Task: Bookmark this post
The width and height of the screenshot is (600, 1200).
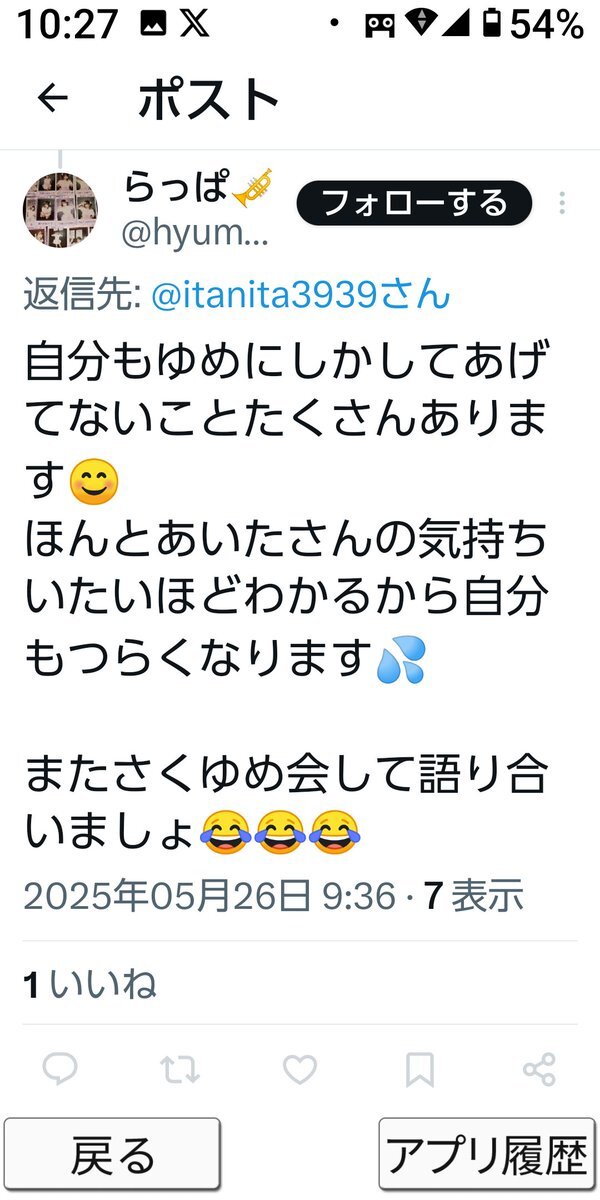Action: 420,1070
